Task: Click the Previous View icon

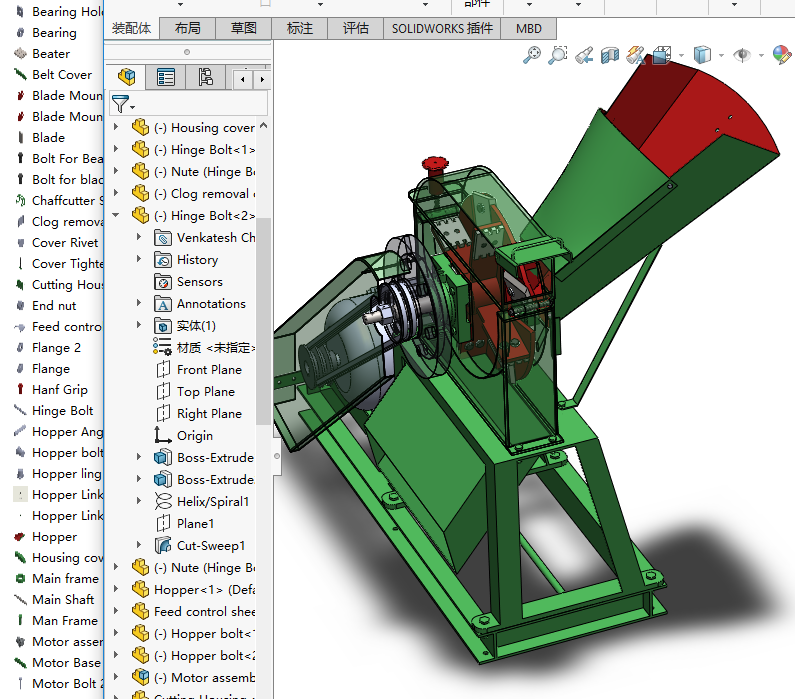Action: [x=584, y=55]
